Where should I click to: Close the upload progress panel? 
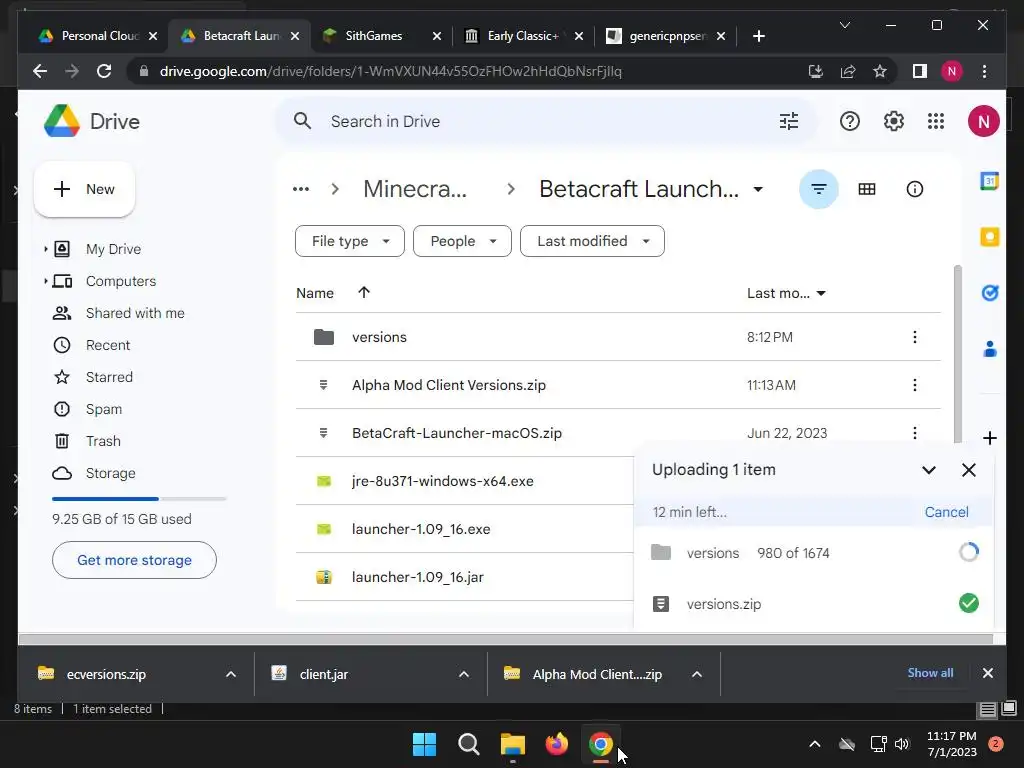(x=968, y=470)
